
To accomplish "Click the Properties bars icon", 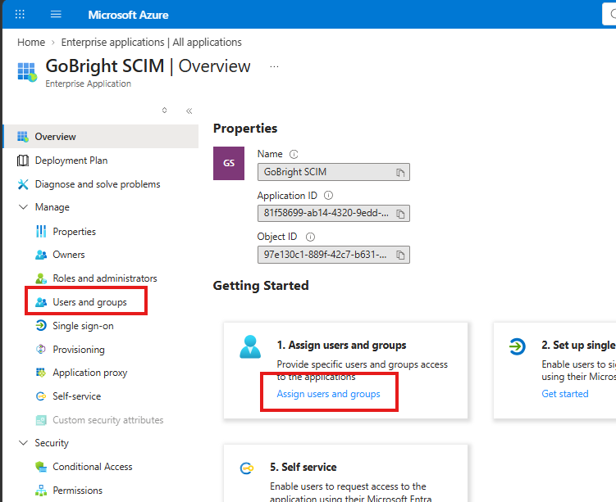I will pos(41,231).
